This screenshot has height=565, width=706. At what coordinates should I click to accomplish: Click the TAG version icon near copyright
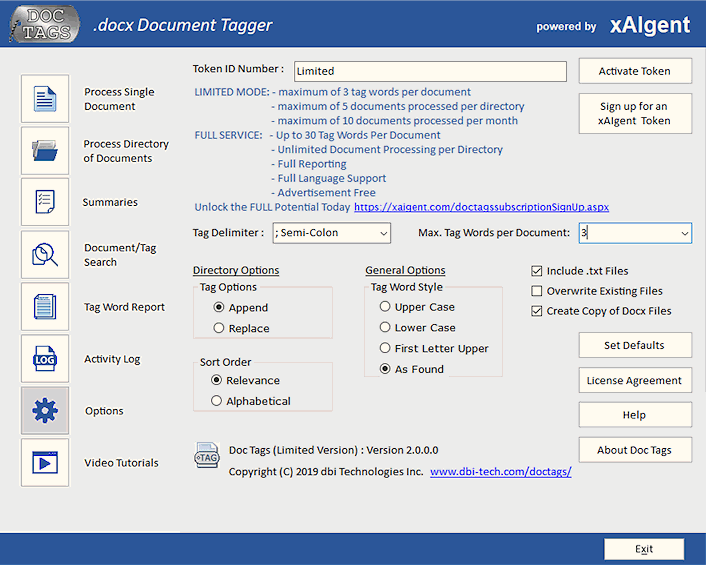(207, 455)
